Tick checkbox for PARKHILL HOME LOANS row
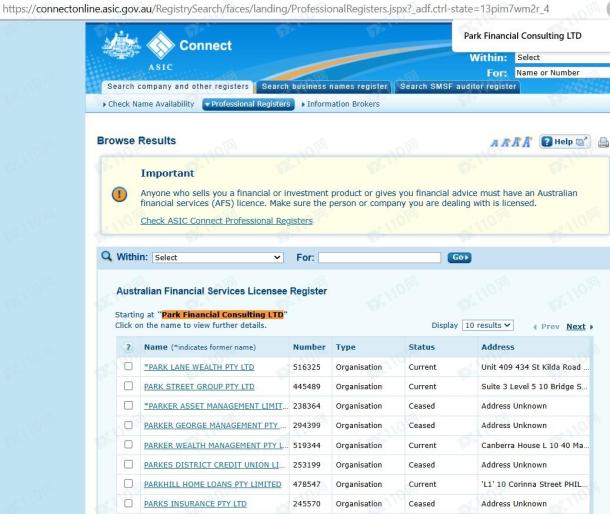This screenshot has height=514, width=610. point(128,484)
